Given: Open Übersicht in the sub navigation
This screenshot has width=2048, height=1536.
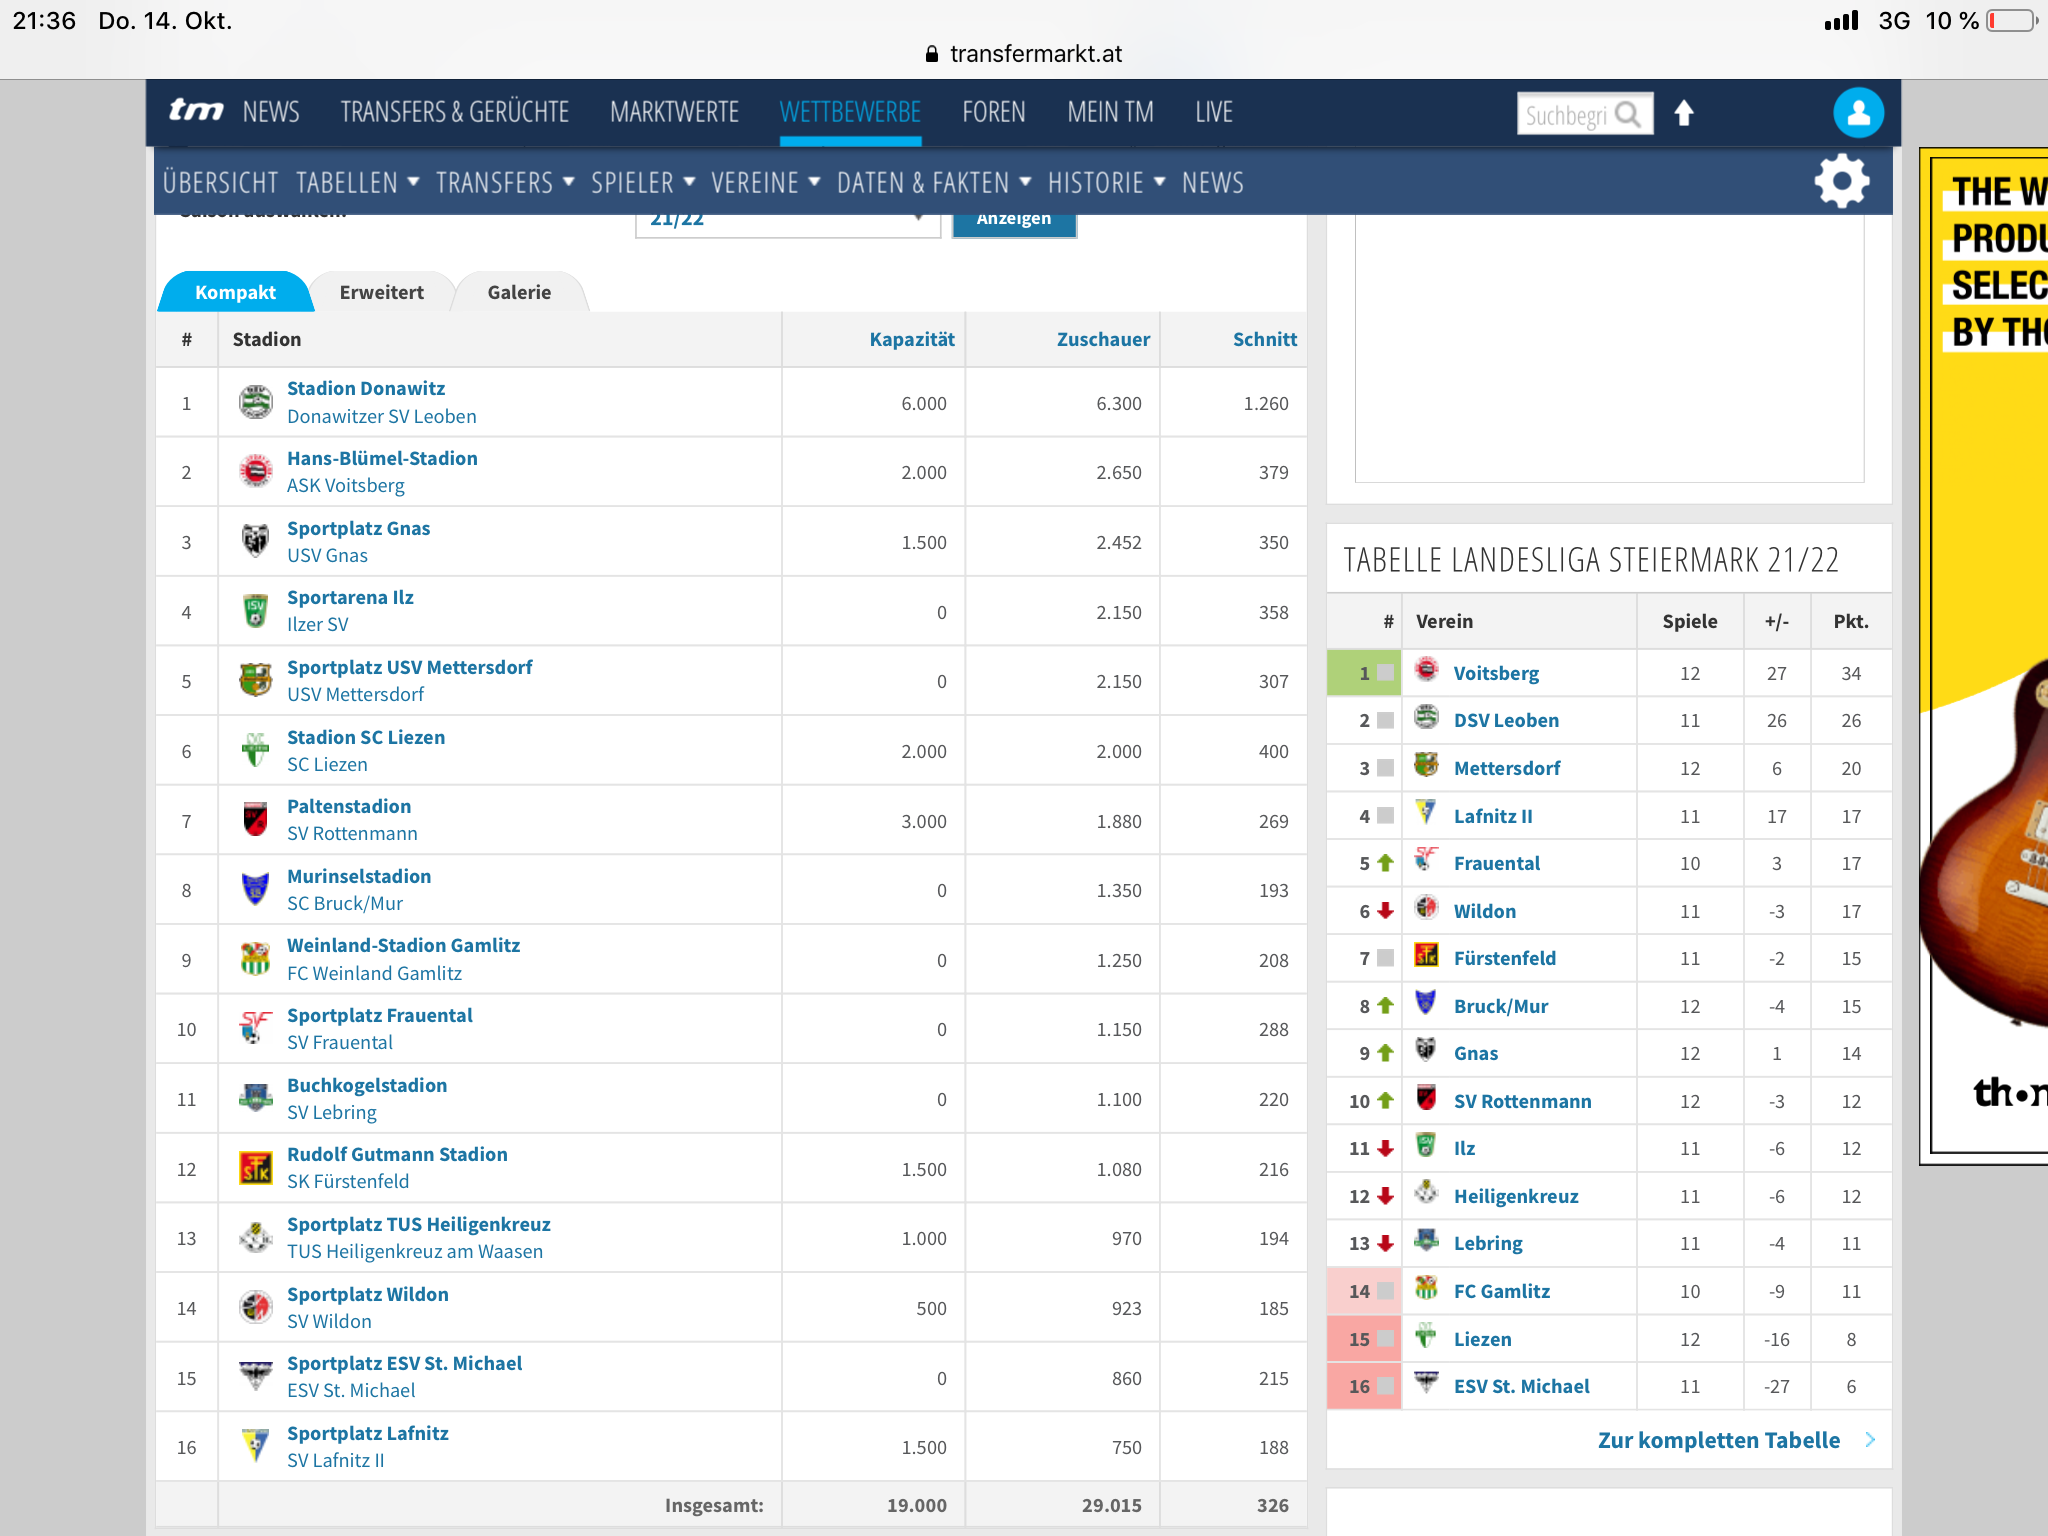Looking at the screenshot, I should tap(220, 182).
